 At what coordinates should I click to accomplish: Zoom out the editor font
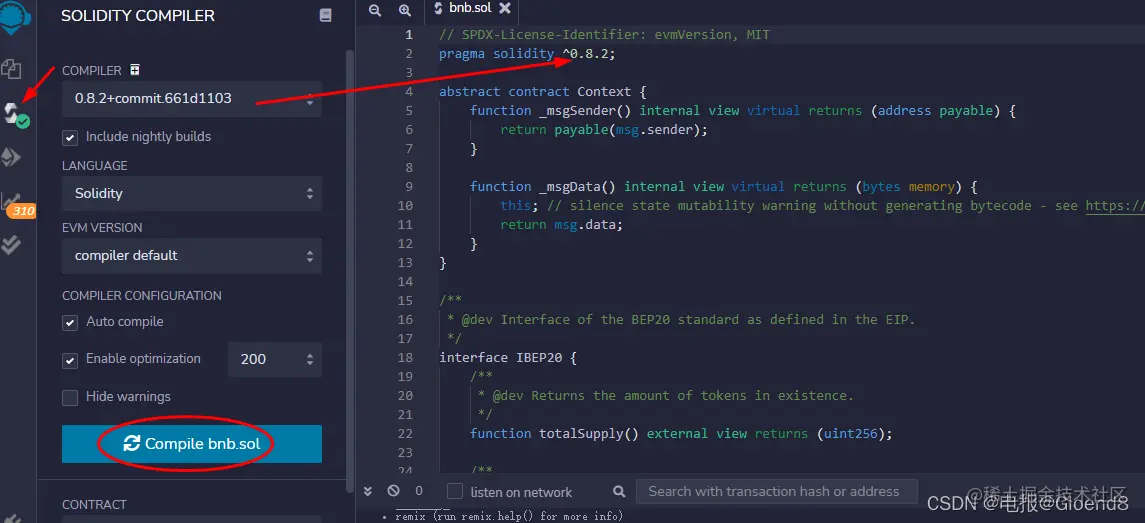(375, 10)
